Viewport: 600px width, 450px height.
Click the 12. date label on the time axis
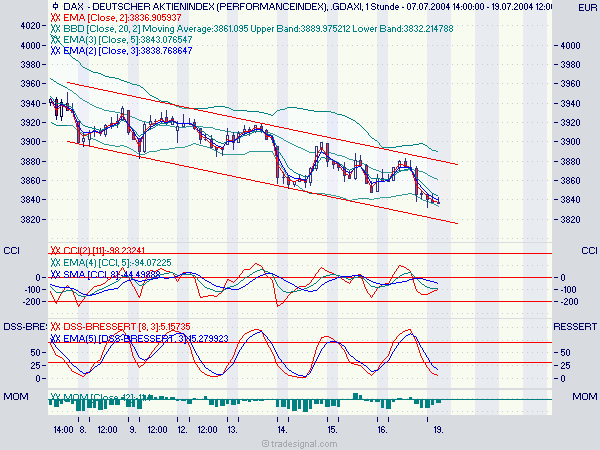[183, 430]
